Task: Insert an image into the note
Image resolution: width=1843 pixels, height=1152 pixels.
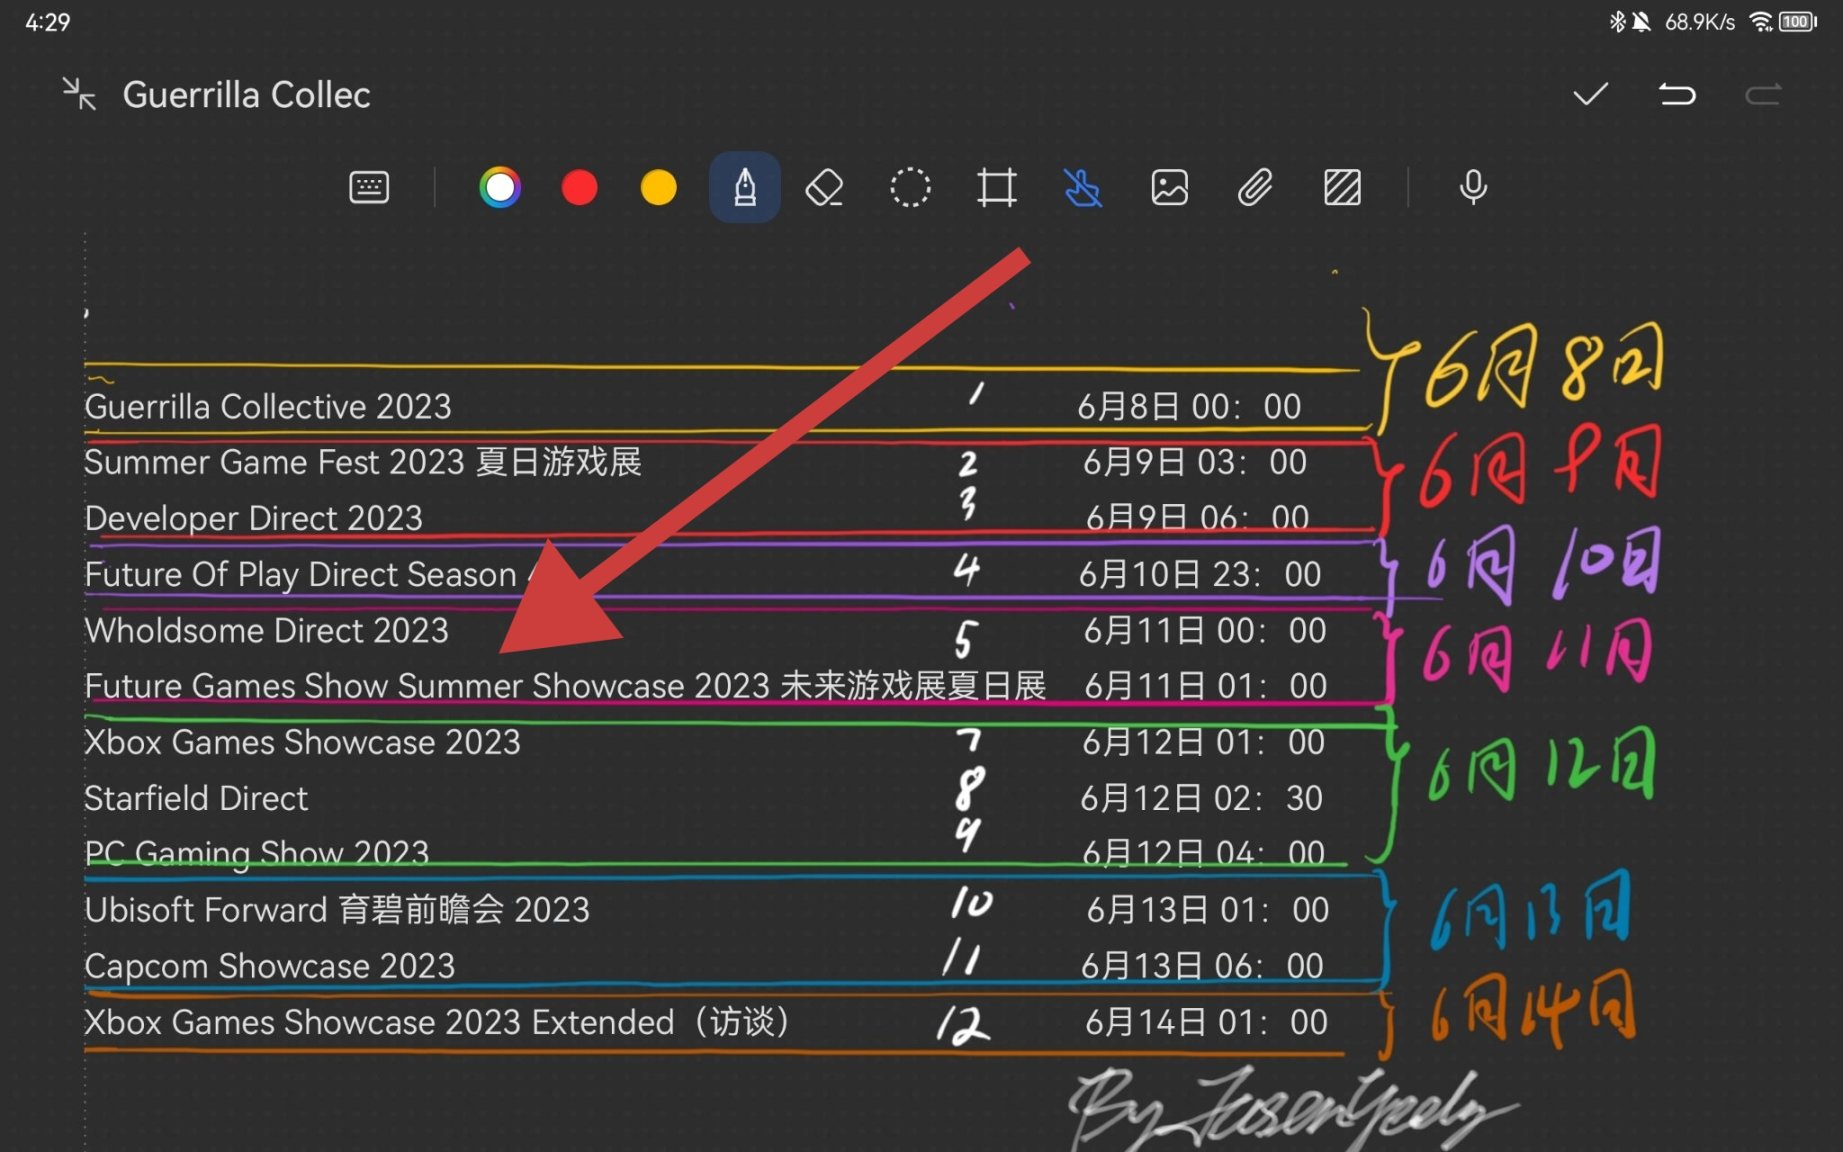Action: pyautogui.click(x=1169, y=187)
